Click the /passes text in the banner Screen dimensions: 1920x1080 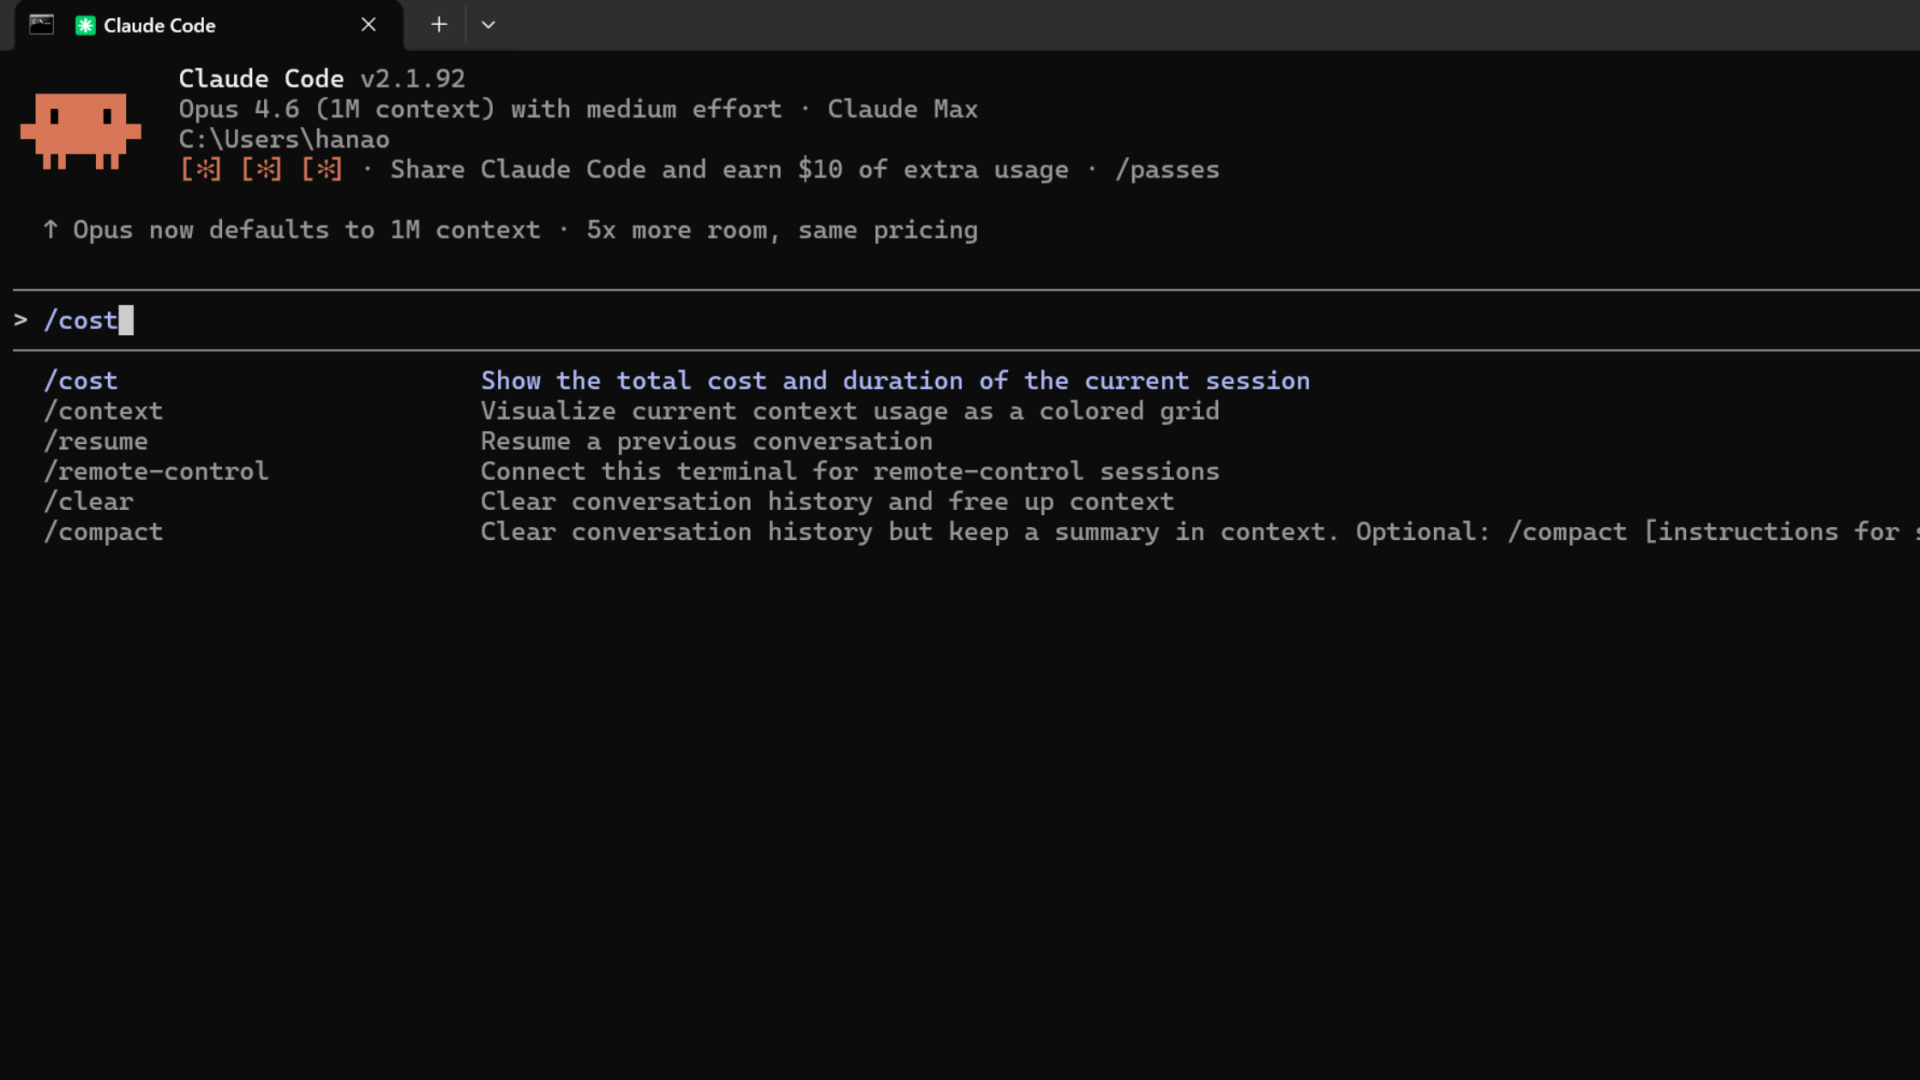[1167, 170]
